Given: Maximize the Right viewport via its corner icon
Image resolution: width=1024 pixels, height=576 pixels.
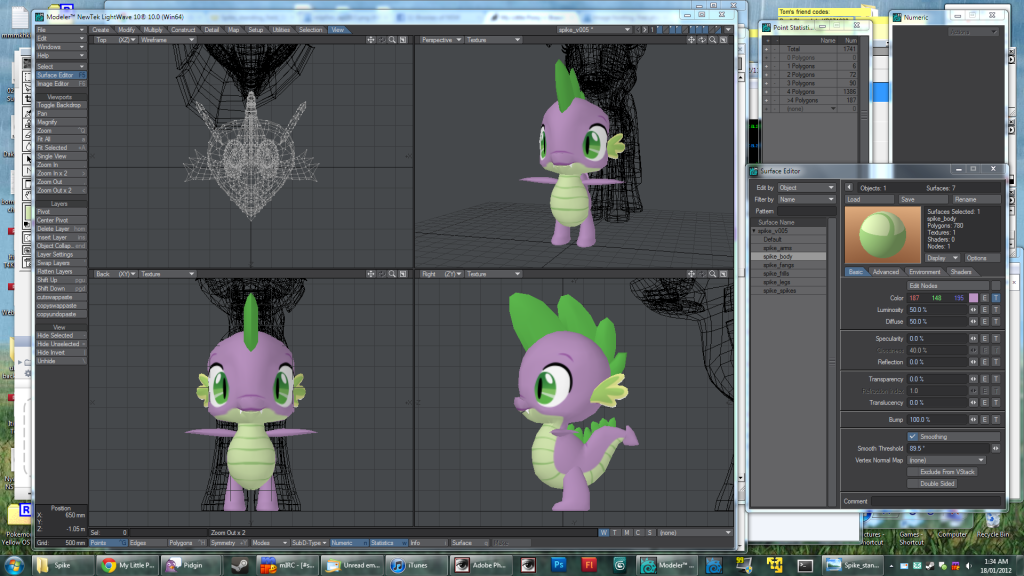Looking at the screenshot, I should (x=724, y=274).
